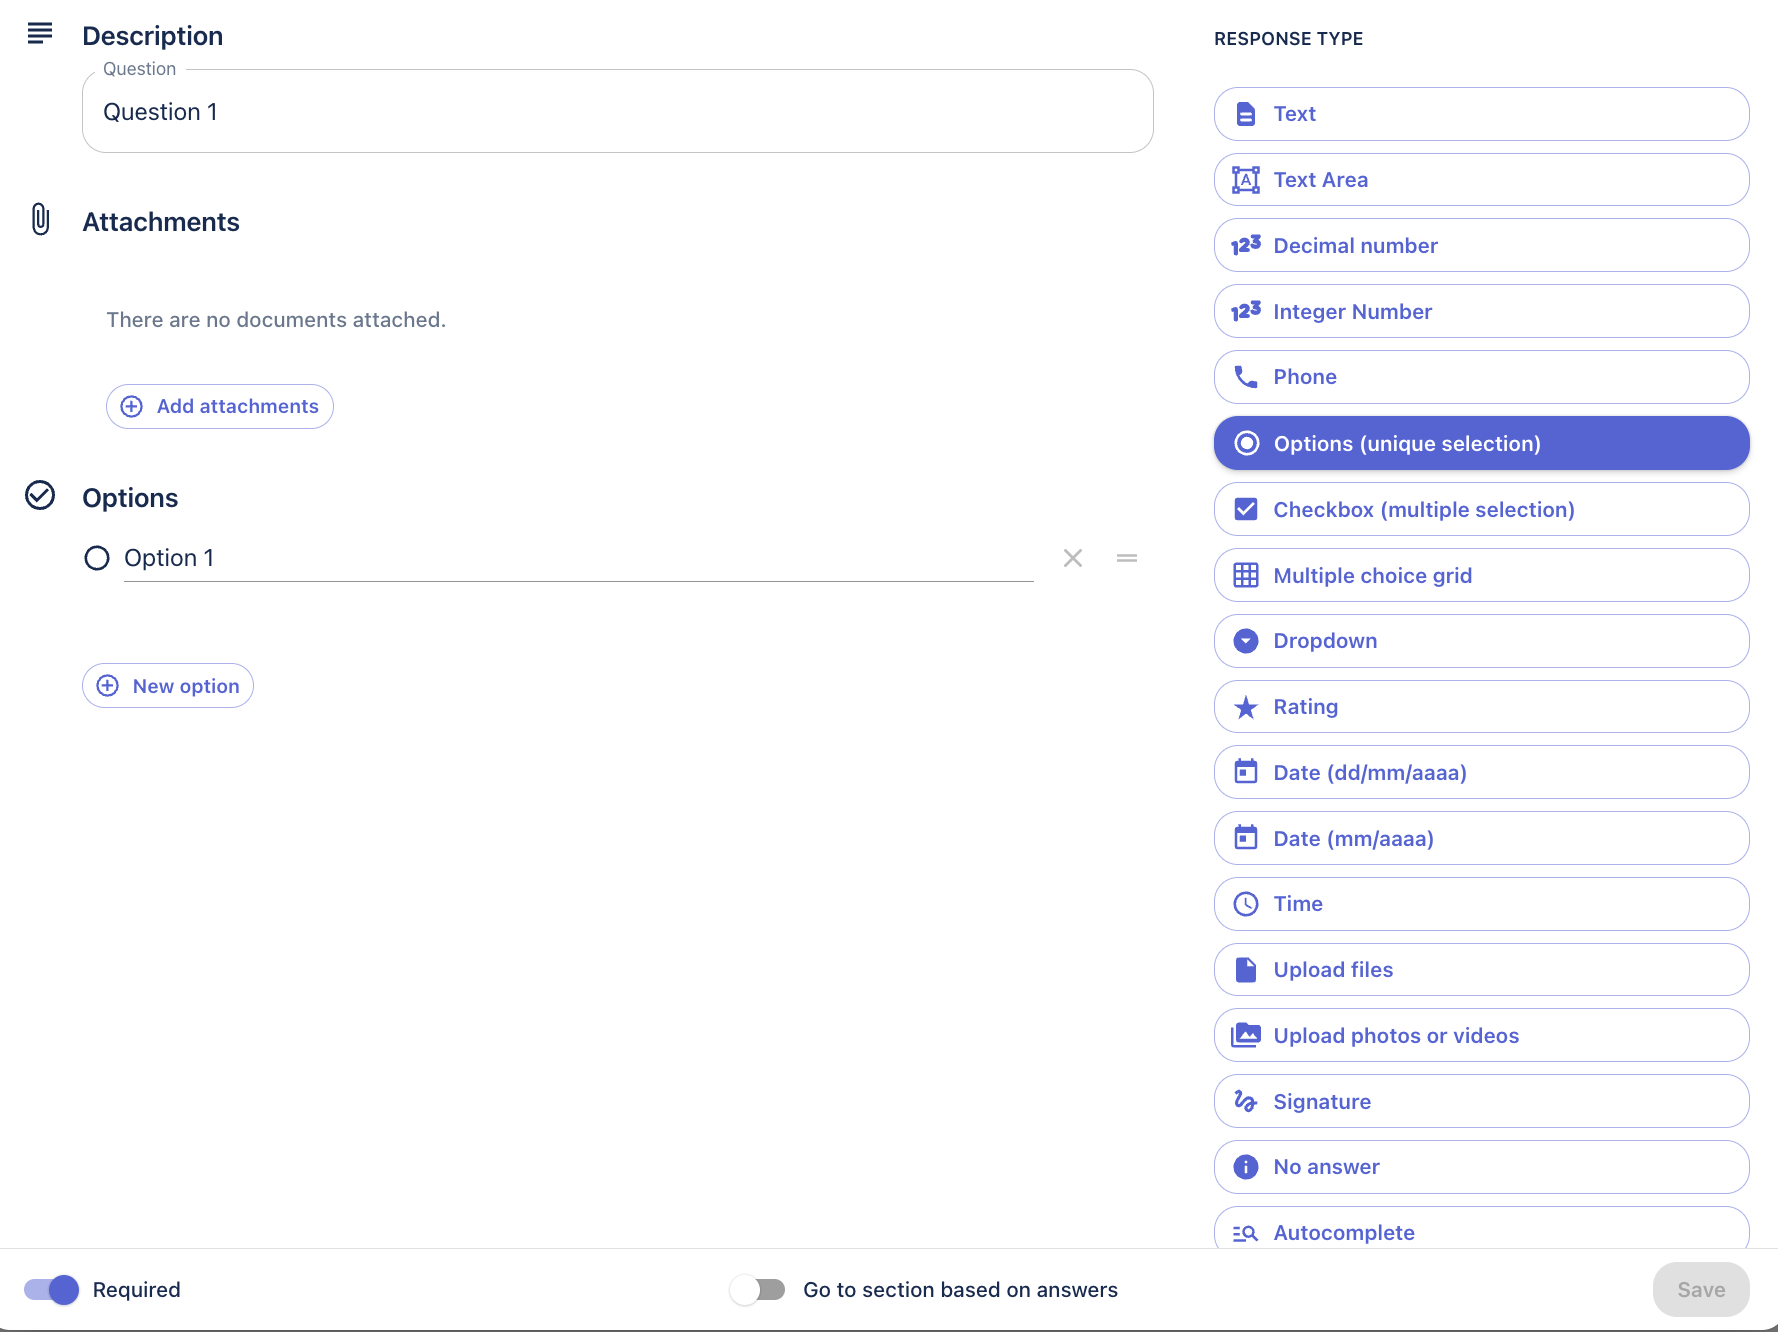
Task: Toggle the Required switch off
Action: (52, 1290)
